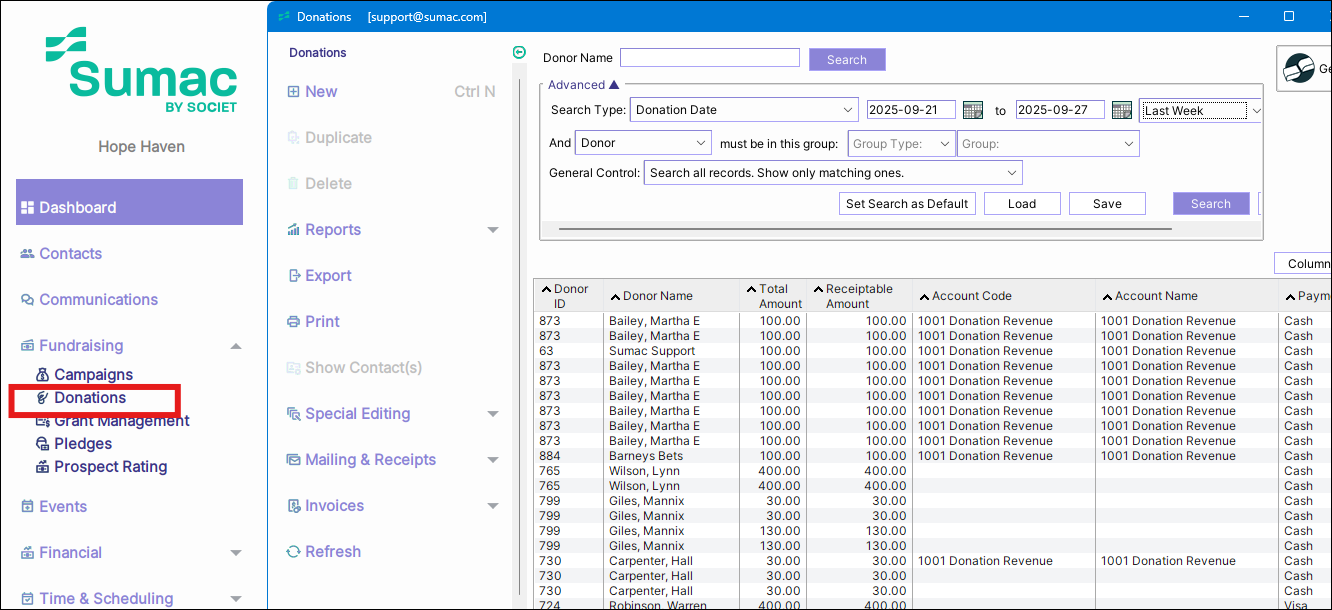
Task: Collapse the Advanced search section
Action: [614, 85]
